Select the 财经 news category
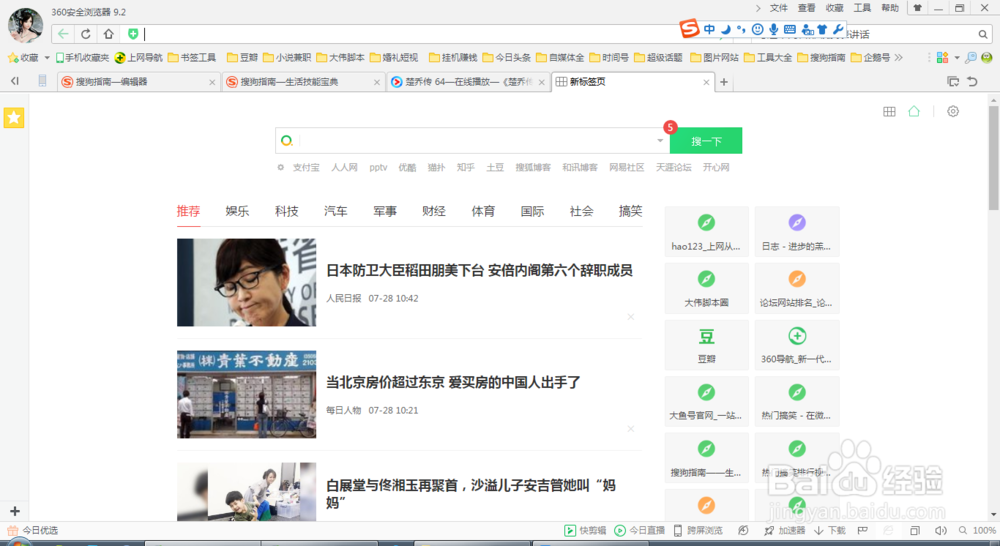 [x=434, y=211]
